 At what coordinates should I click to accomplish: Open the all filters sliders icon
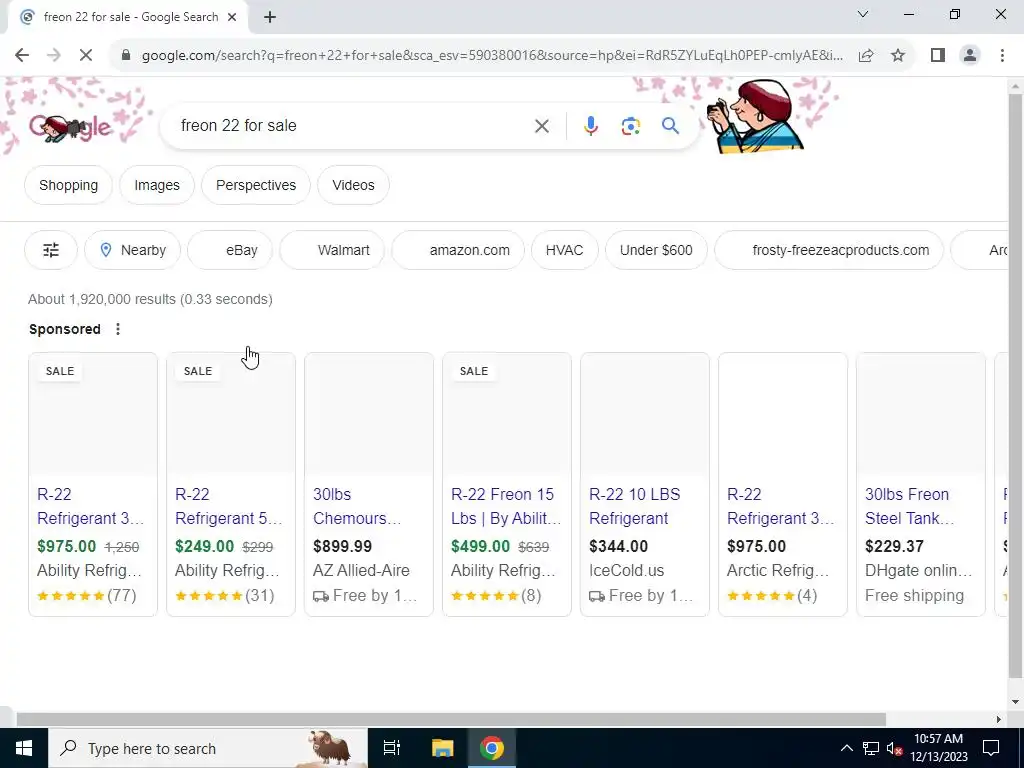pos(51,250)
